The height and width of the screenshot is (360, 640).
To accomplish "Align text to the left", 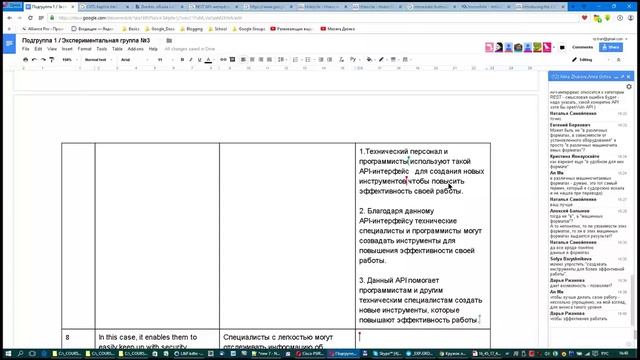I will [x=243, y=60].
